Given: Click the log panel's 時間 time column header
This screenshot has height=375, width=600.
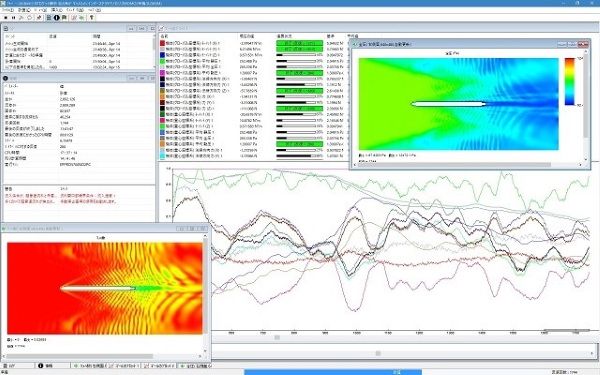Looking at the screenshot, I should tap(96, 36).
